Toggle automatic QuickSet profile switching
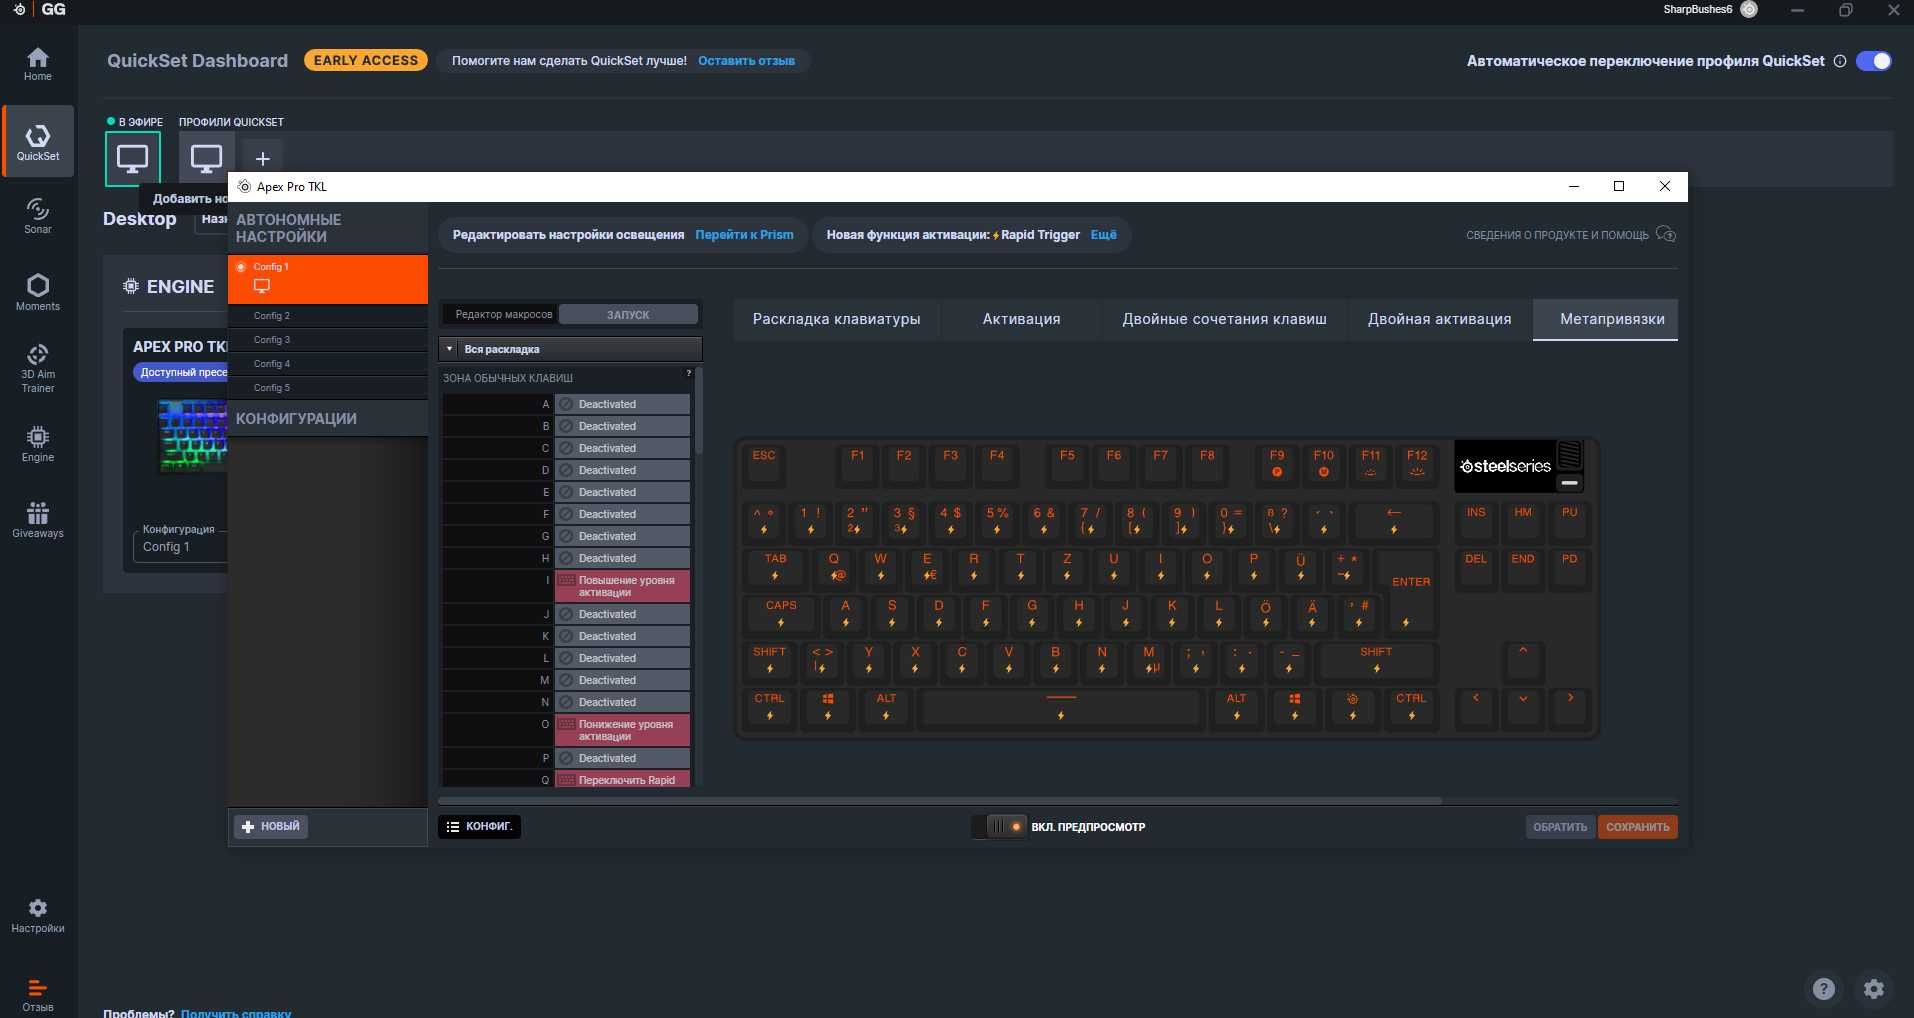 click(1874, 61)
